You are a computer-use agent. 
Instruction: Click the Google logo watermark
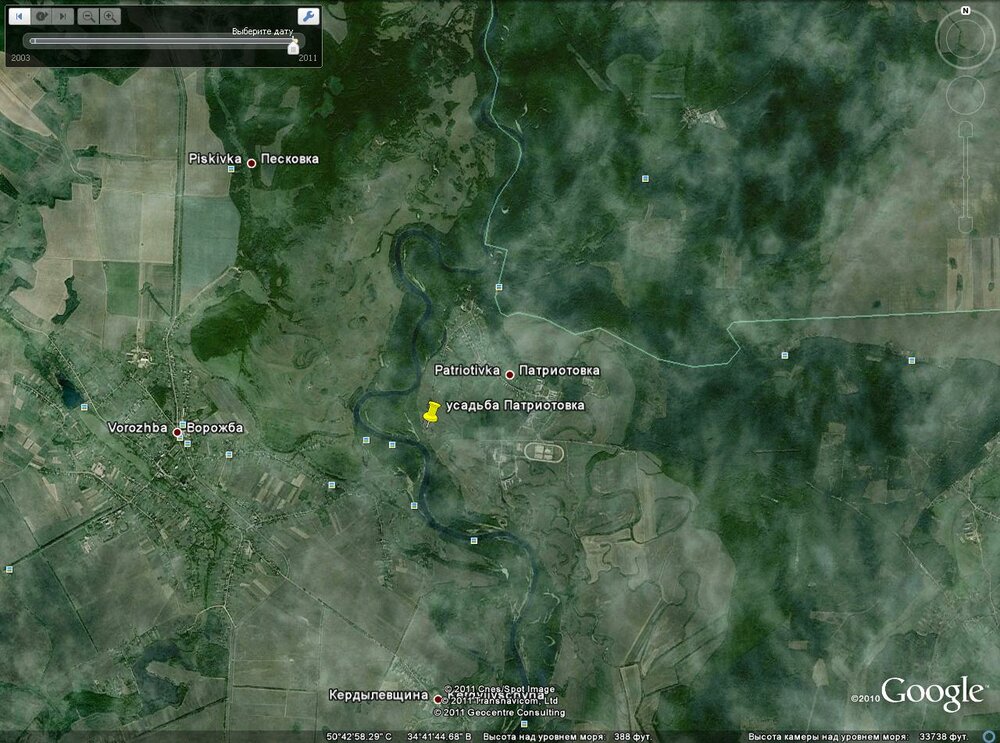pos(932,693)
